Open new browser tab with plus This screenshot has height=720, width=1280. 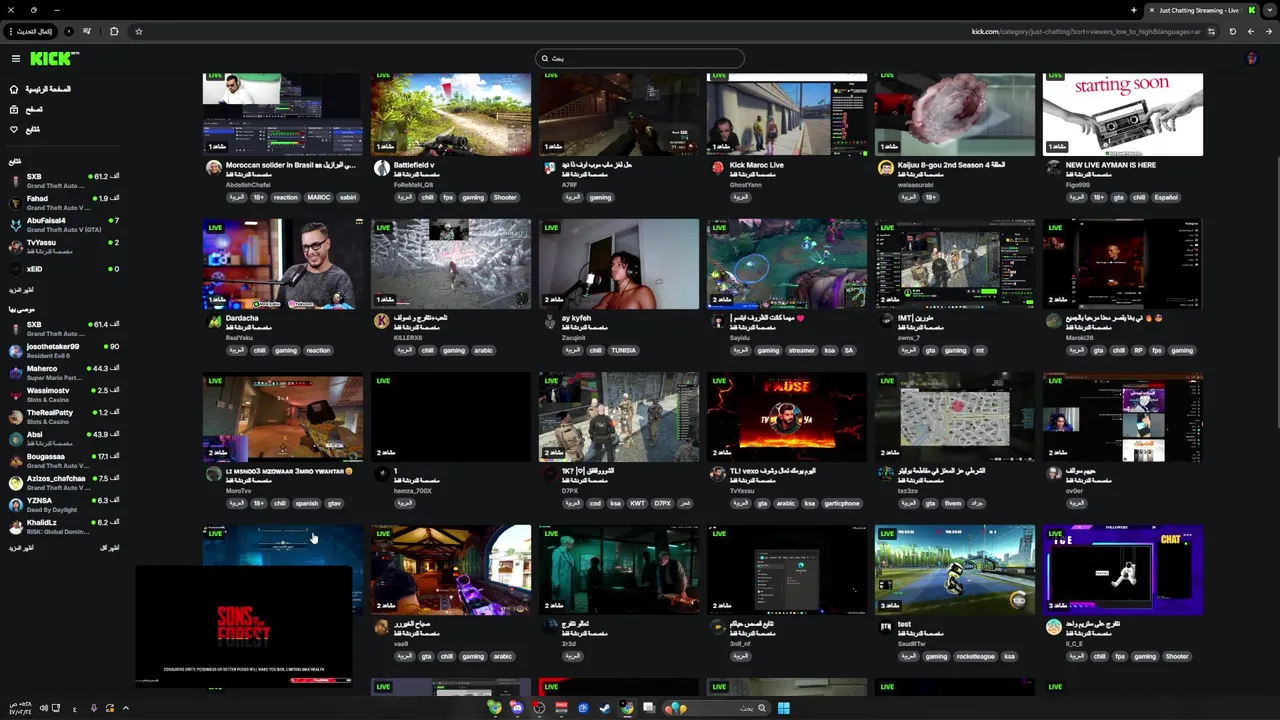1134,10
